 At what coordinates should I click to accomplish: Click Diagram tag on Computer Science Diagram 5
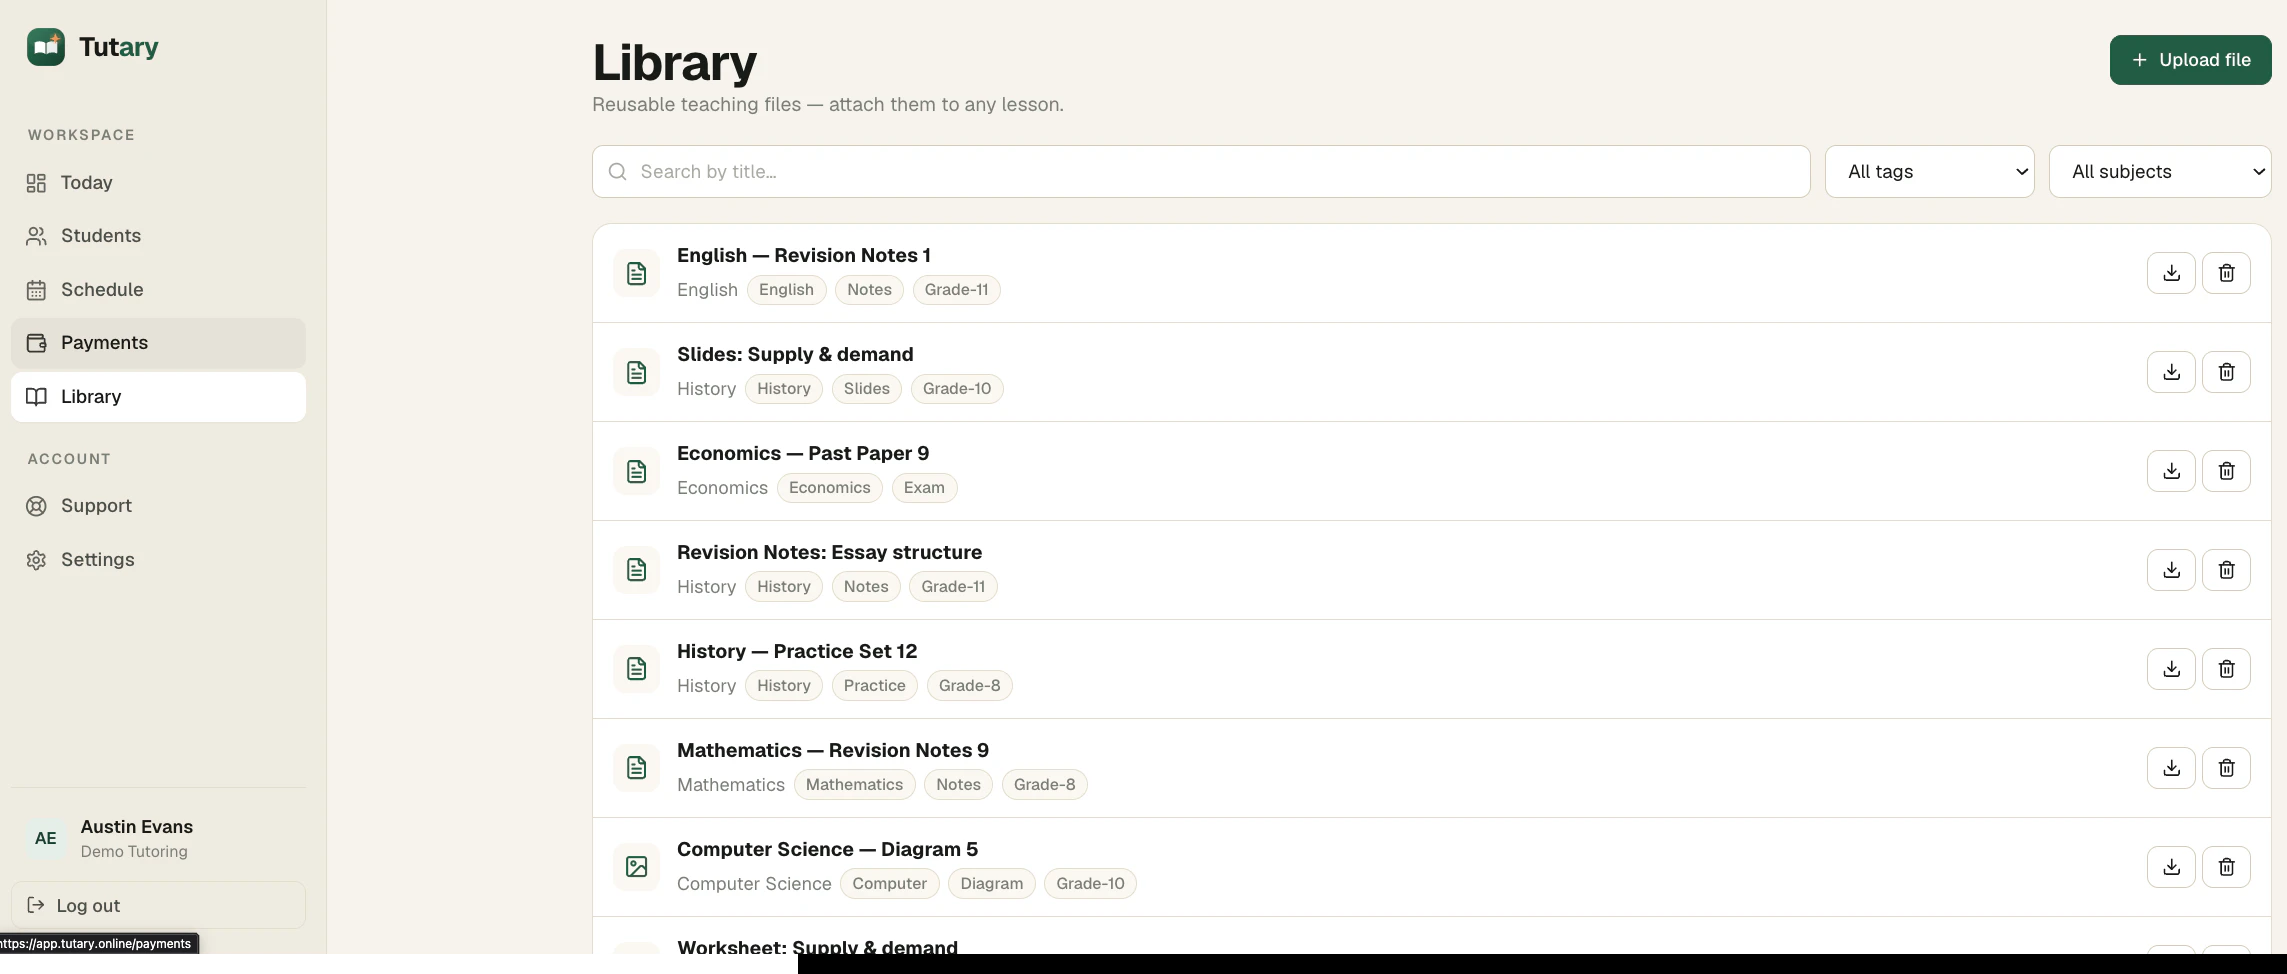(991, 884)
